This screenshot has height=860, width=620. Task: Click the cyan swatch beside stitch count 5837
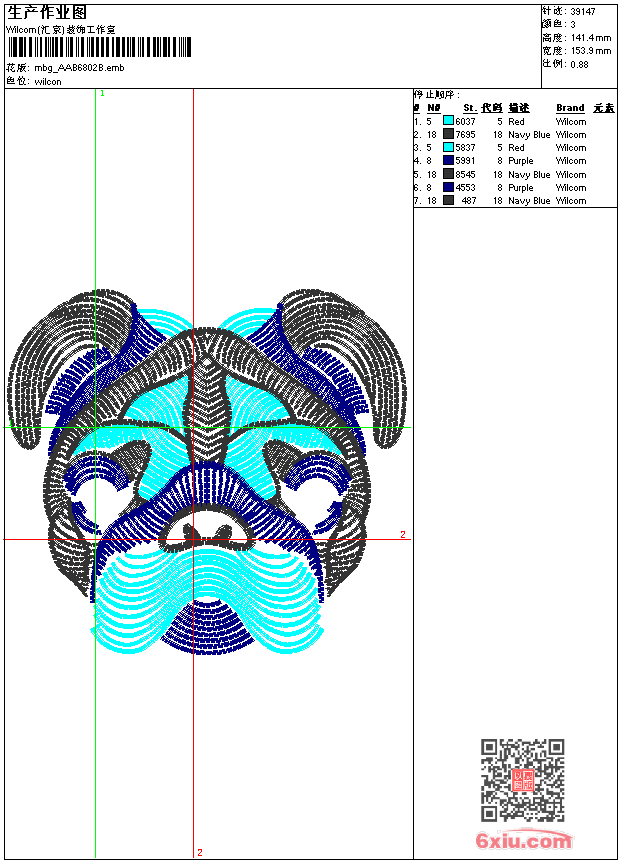click(x=448, y=147)
